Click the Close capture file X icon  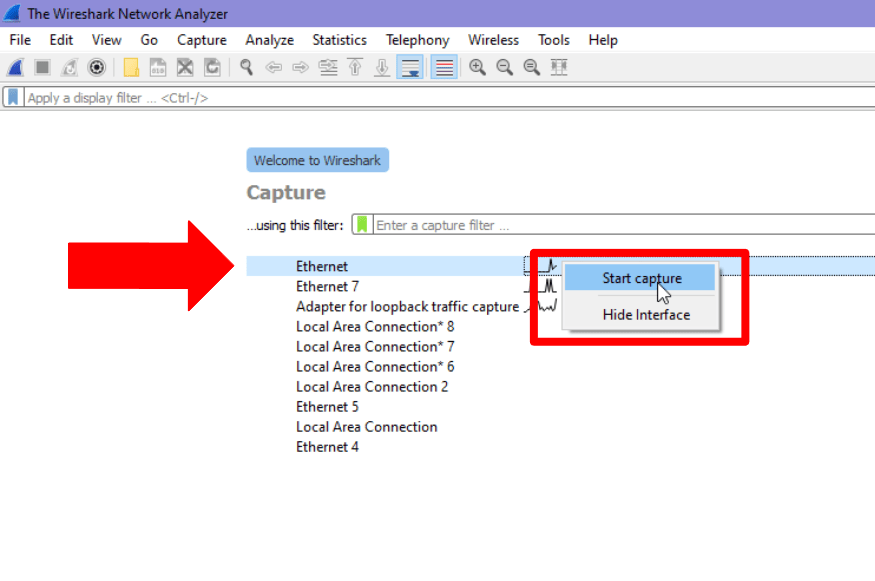pyautogui.click(x=185, y=68)
